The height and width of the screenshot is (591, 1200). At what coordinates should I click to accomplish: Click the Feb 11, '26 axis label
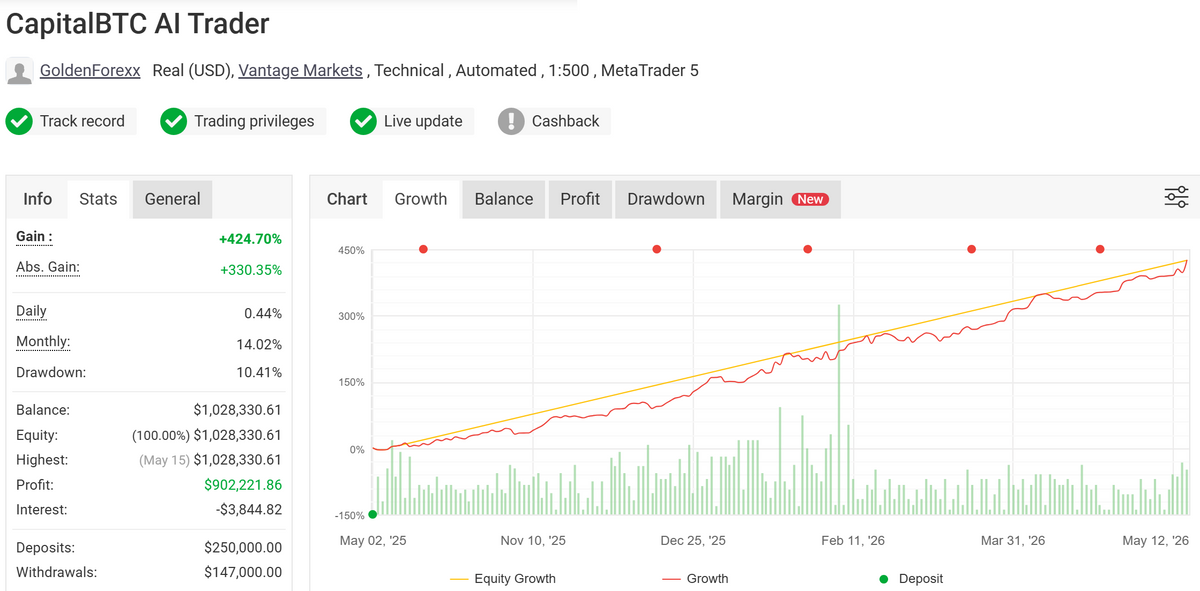[853, 540]
